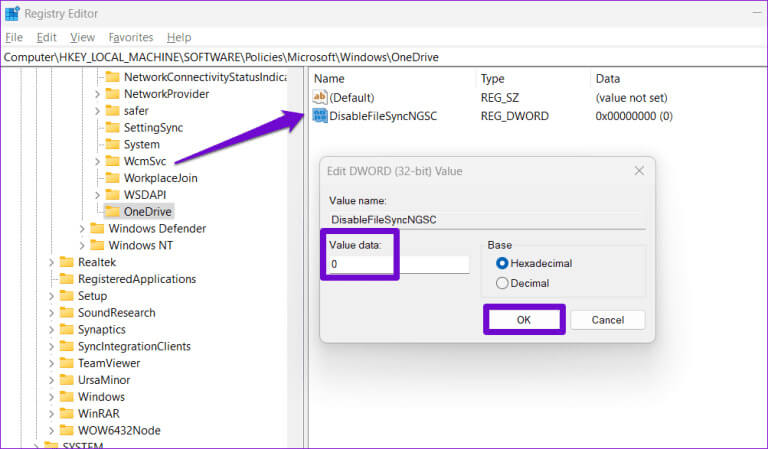Viewport: 768px width, 449px height.
Task: Click the NetworkConnectivityStatusIndicator folder icon
Action: point(113,77)
